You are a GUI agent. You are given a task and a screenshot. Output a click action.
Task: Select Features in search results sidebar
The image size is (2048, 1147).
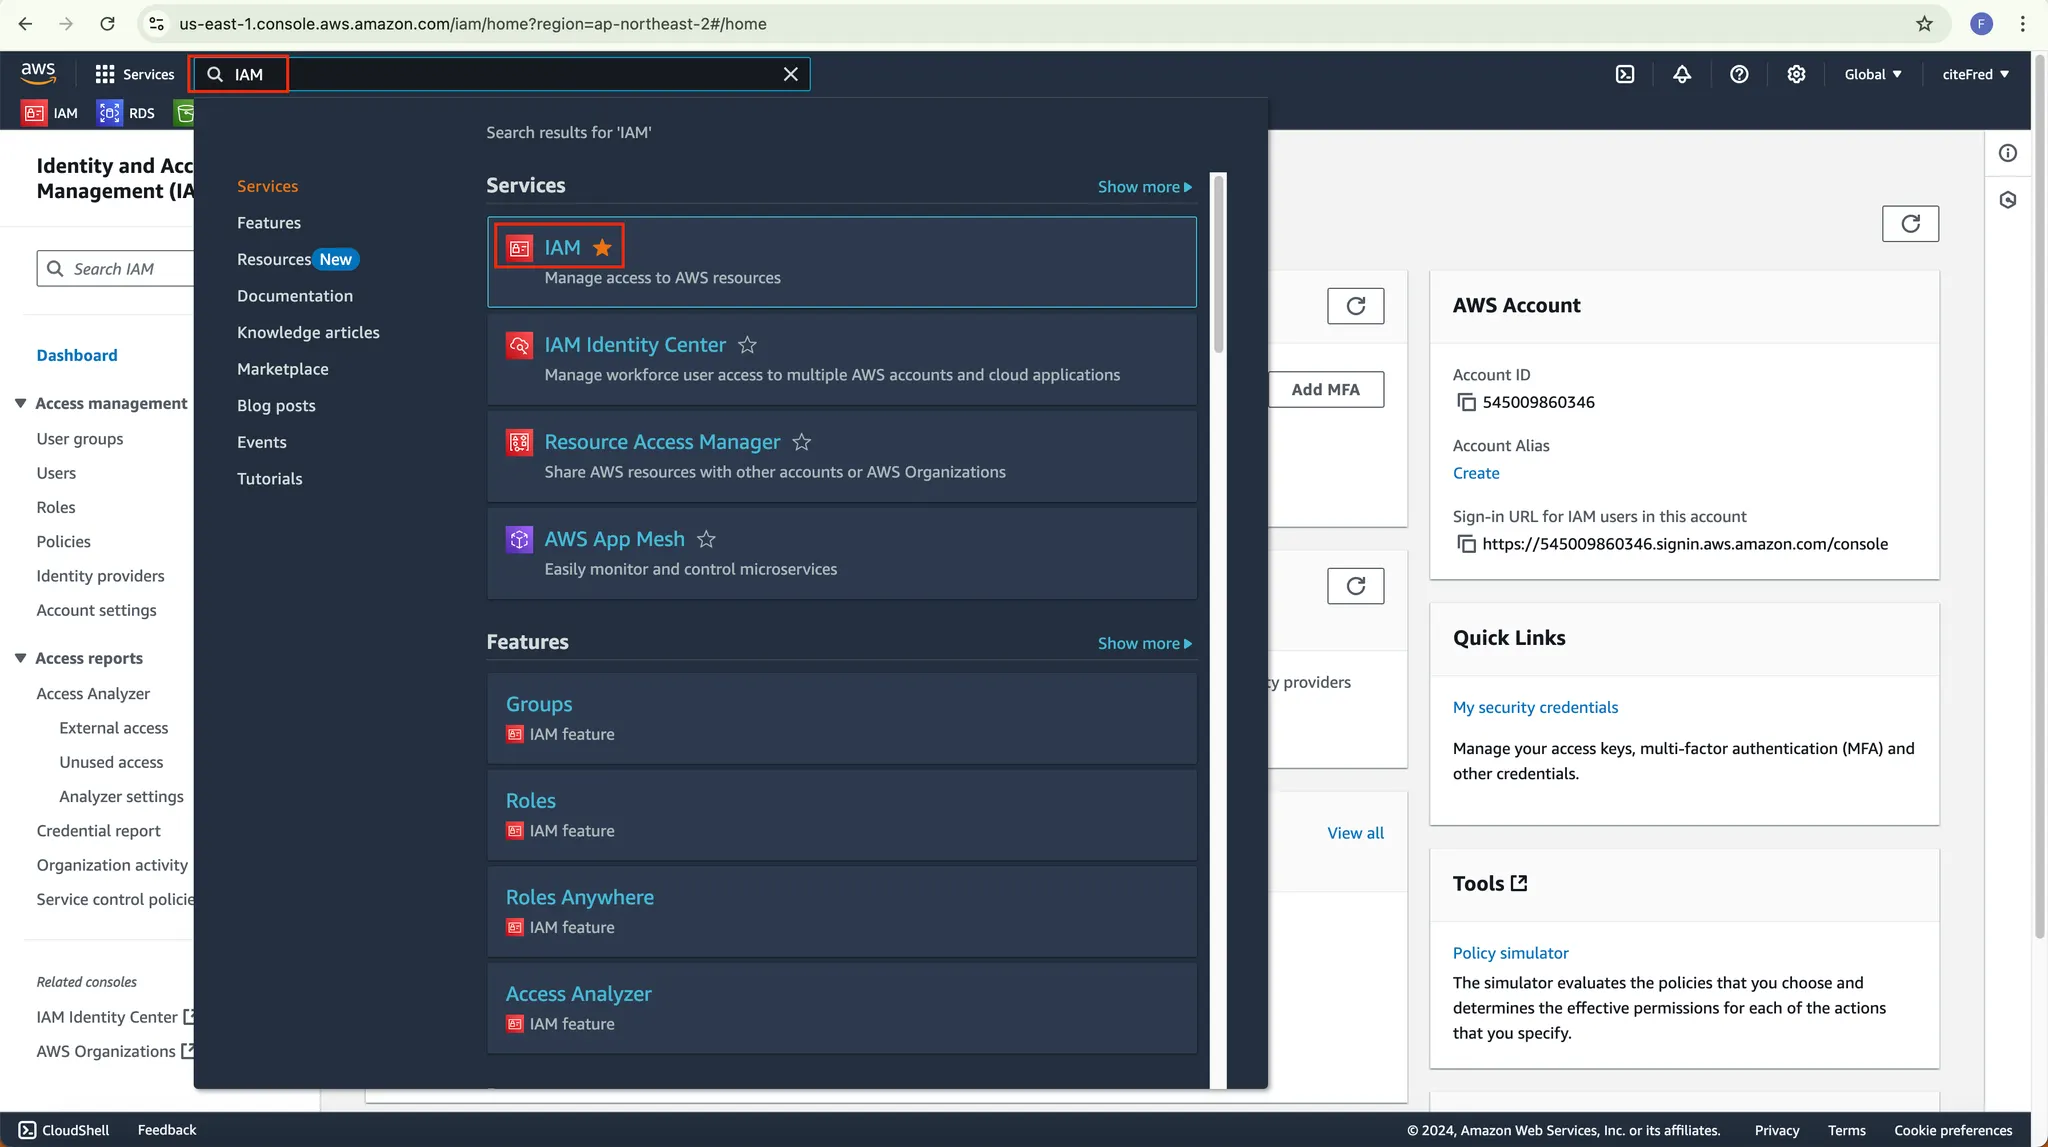click(x=268, y=223)
